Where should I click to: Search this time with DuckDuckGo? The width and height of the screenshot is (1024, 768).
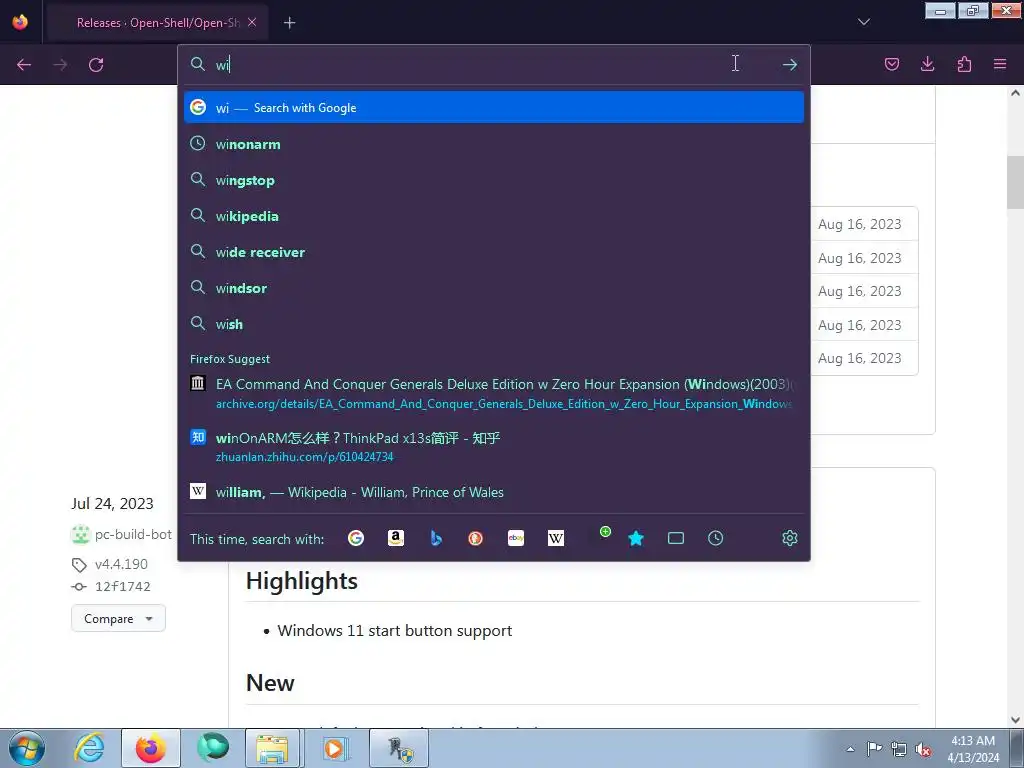click(475, 538)
